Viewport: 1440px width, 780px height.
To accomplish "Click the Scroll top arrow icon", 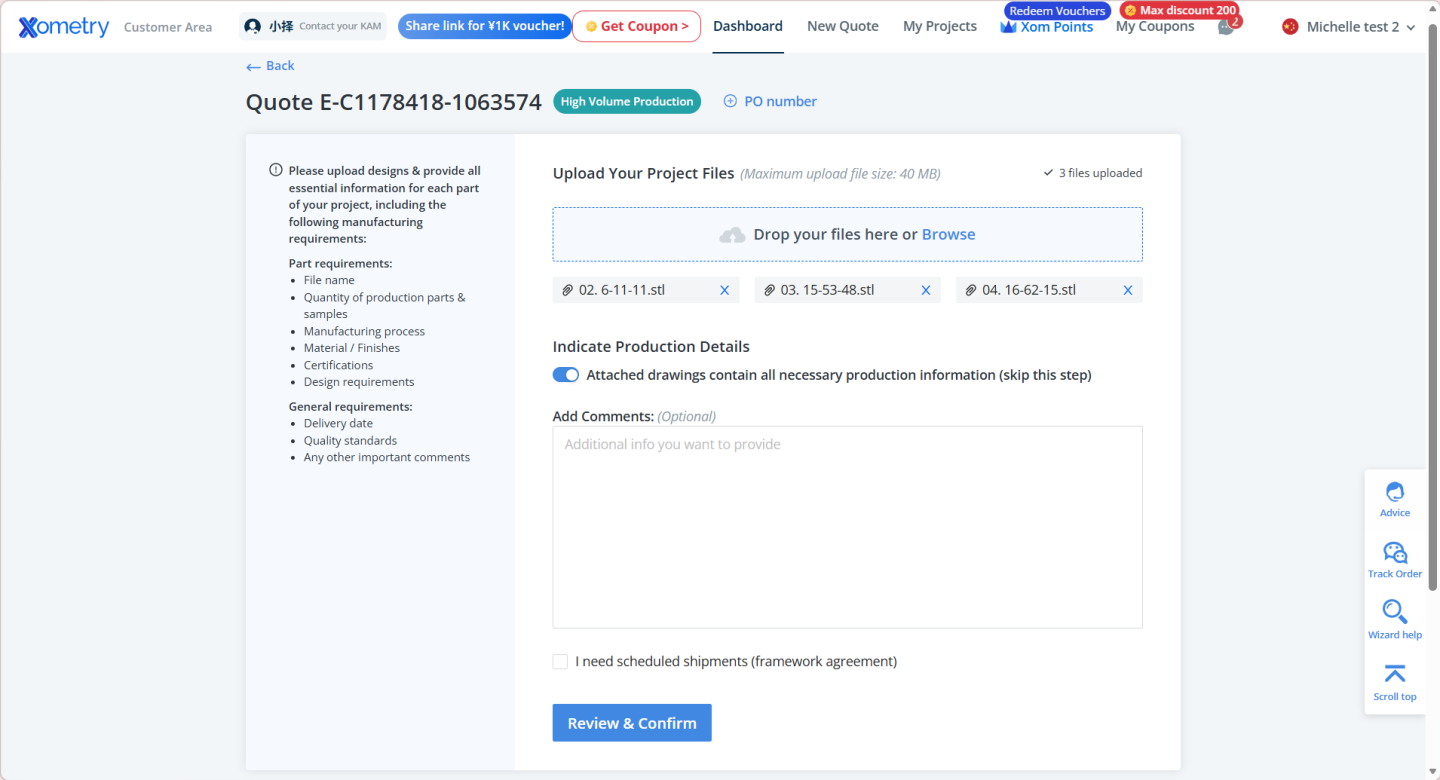I will click(1394, 674).
